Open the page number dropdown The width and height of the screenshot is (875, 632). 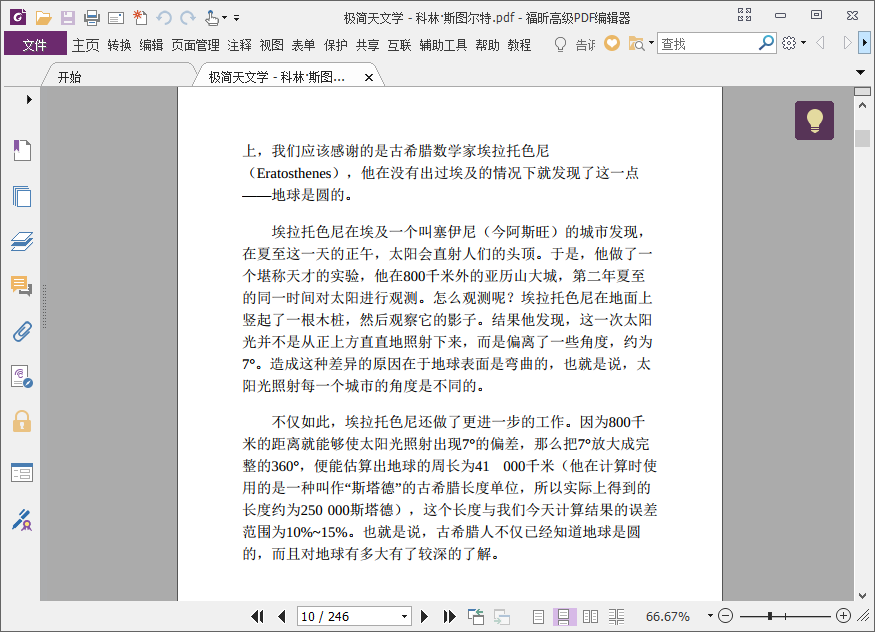tap(405, 616)
